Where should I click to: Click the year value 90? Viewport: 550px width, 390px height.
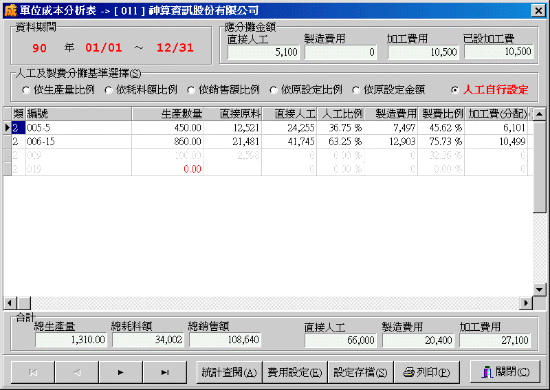click(x=39, y=48)
